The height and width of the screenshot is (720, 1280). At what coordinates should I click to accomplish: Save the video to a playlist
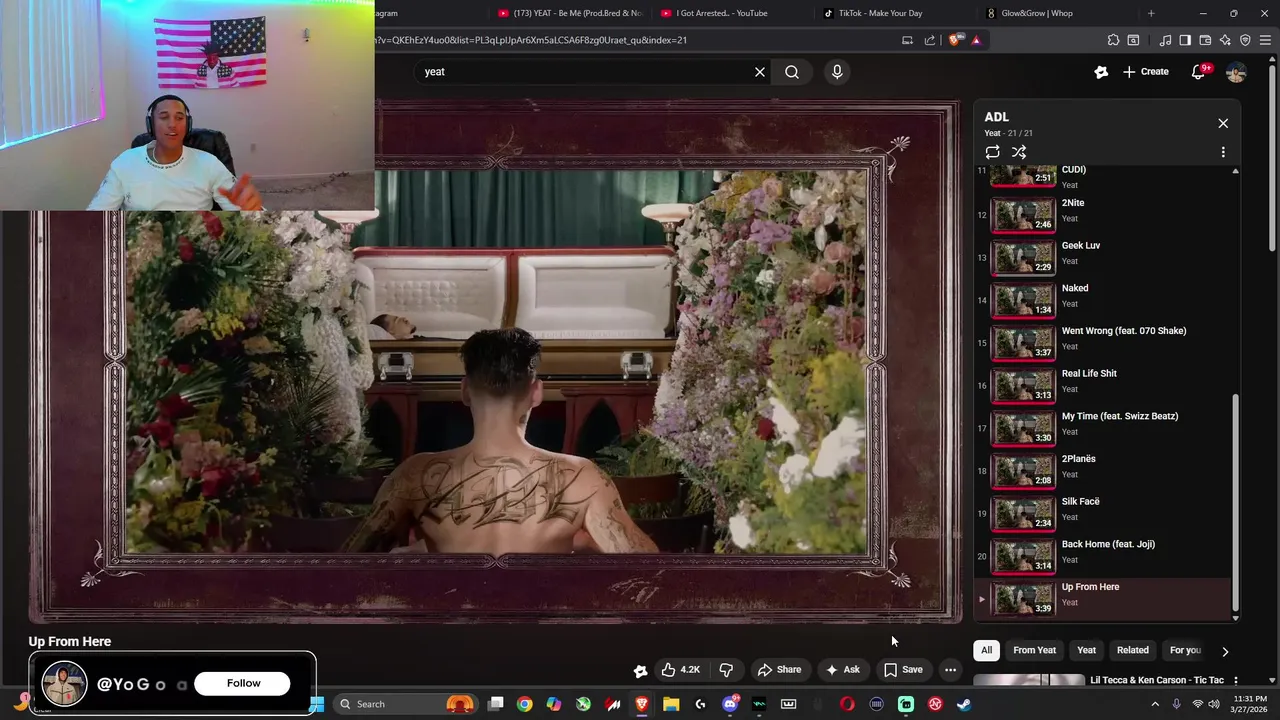tap(903, 670)
